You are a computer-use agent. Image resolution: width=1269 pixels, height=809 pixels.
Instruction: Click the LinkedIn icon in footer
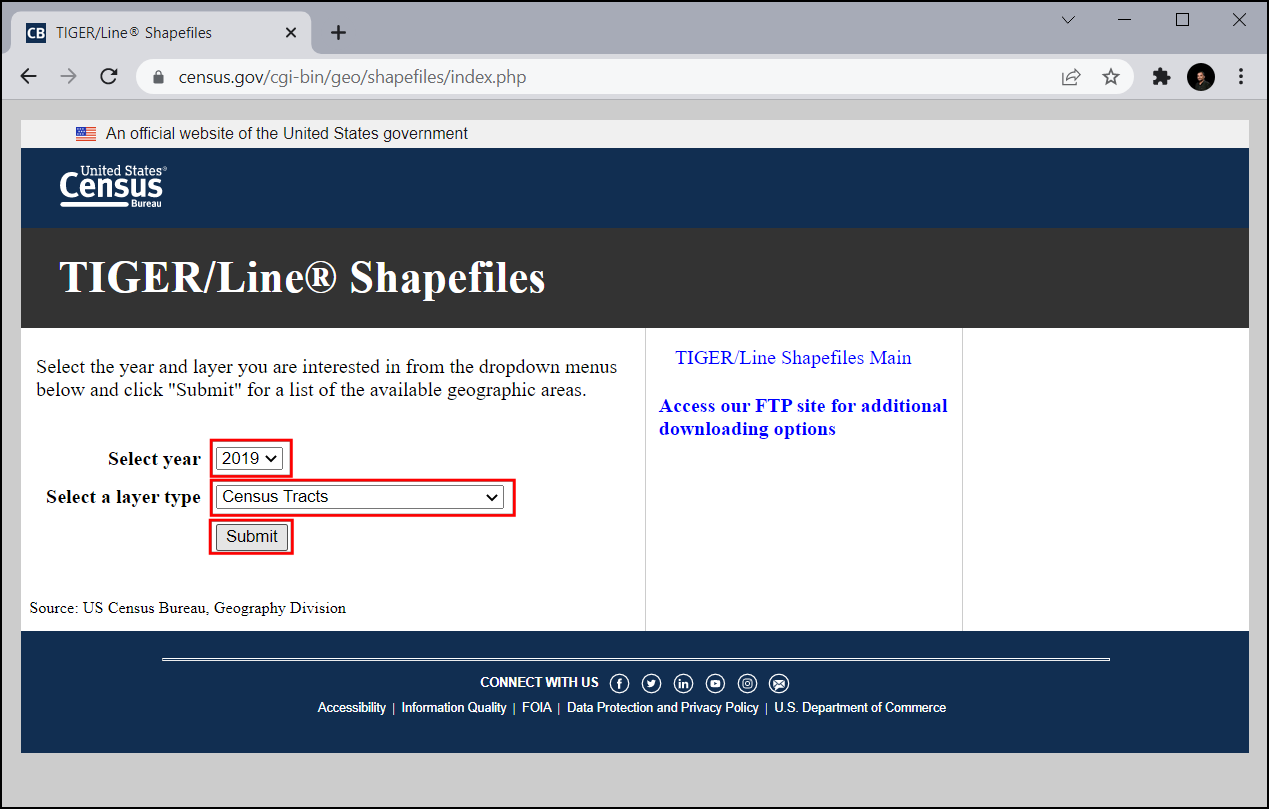tap(683, 683)
